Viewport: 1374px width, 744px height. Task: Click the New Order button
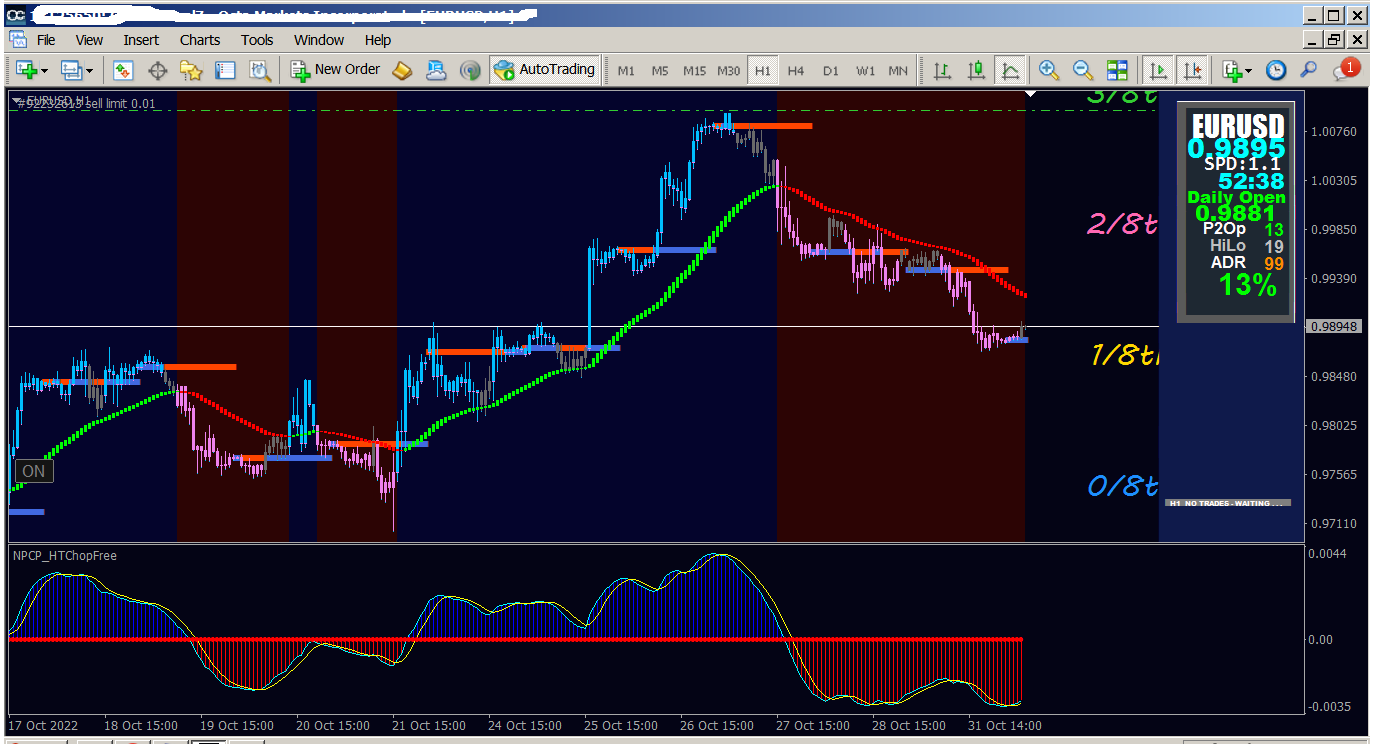pos(336,70)
